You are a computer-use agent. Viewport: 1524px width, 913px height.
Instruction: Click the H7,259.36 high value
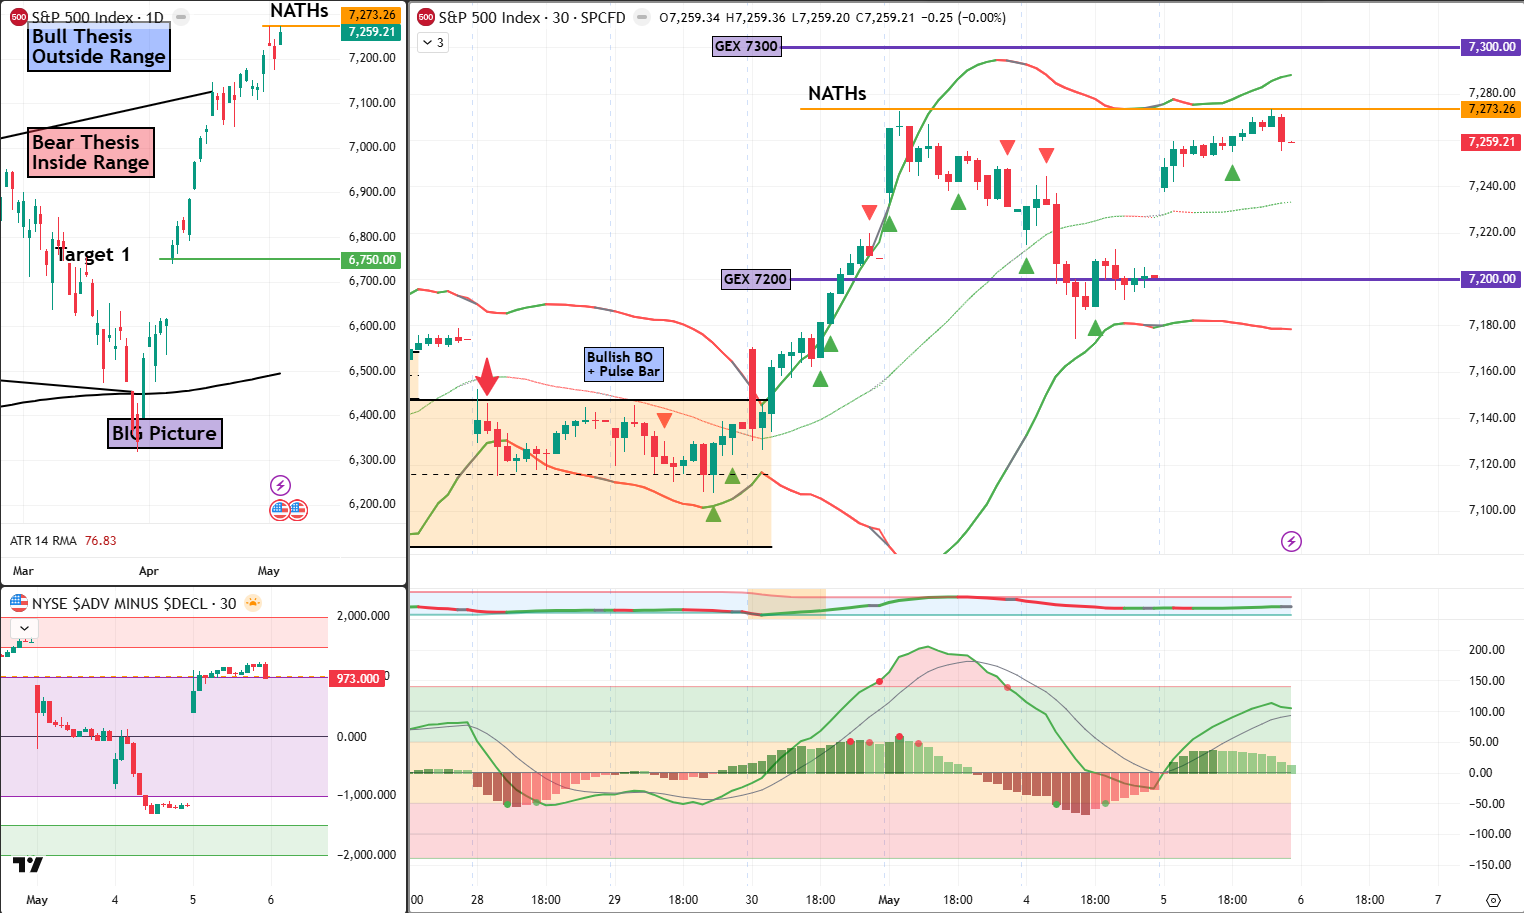point(757,17)
